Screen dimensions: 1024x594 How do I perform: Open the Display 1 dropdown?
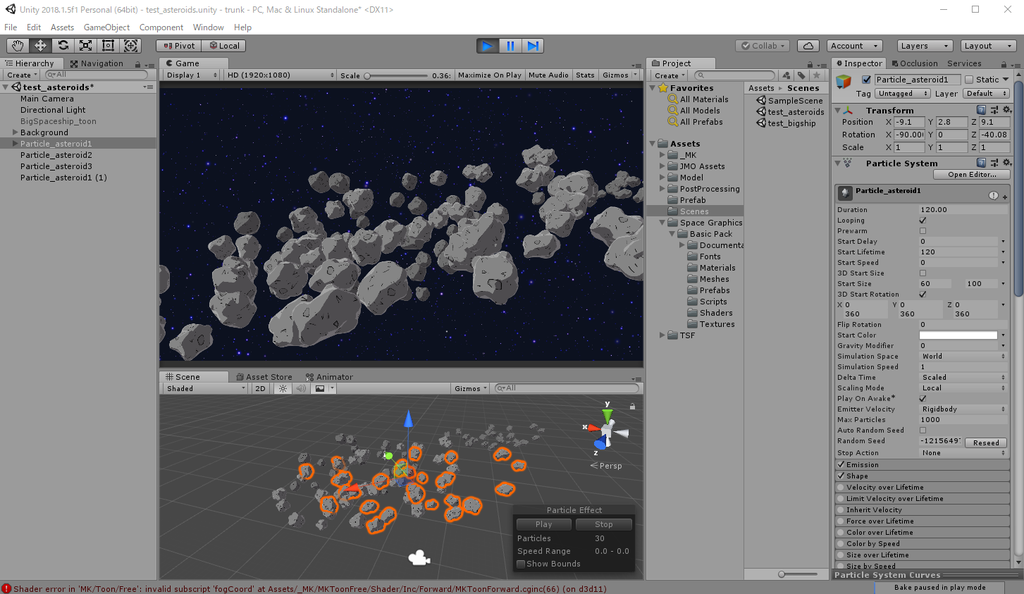click(x=190, y=75)
